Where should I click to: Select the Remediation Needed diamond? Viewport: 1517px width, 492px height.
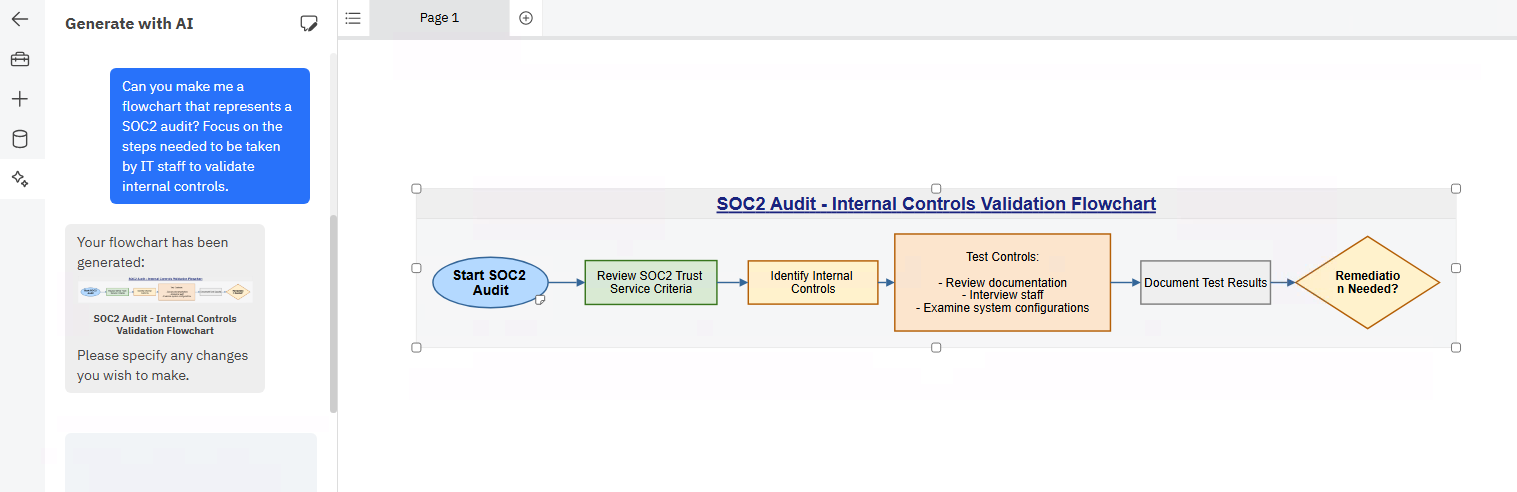1367,283
